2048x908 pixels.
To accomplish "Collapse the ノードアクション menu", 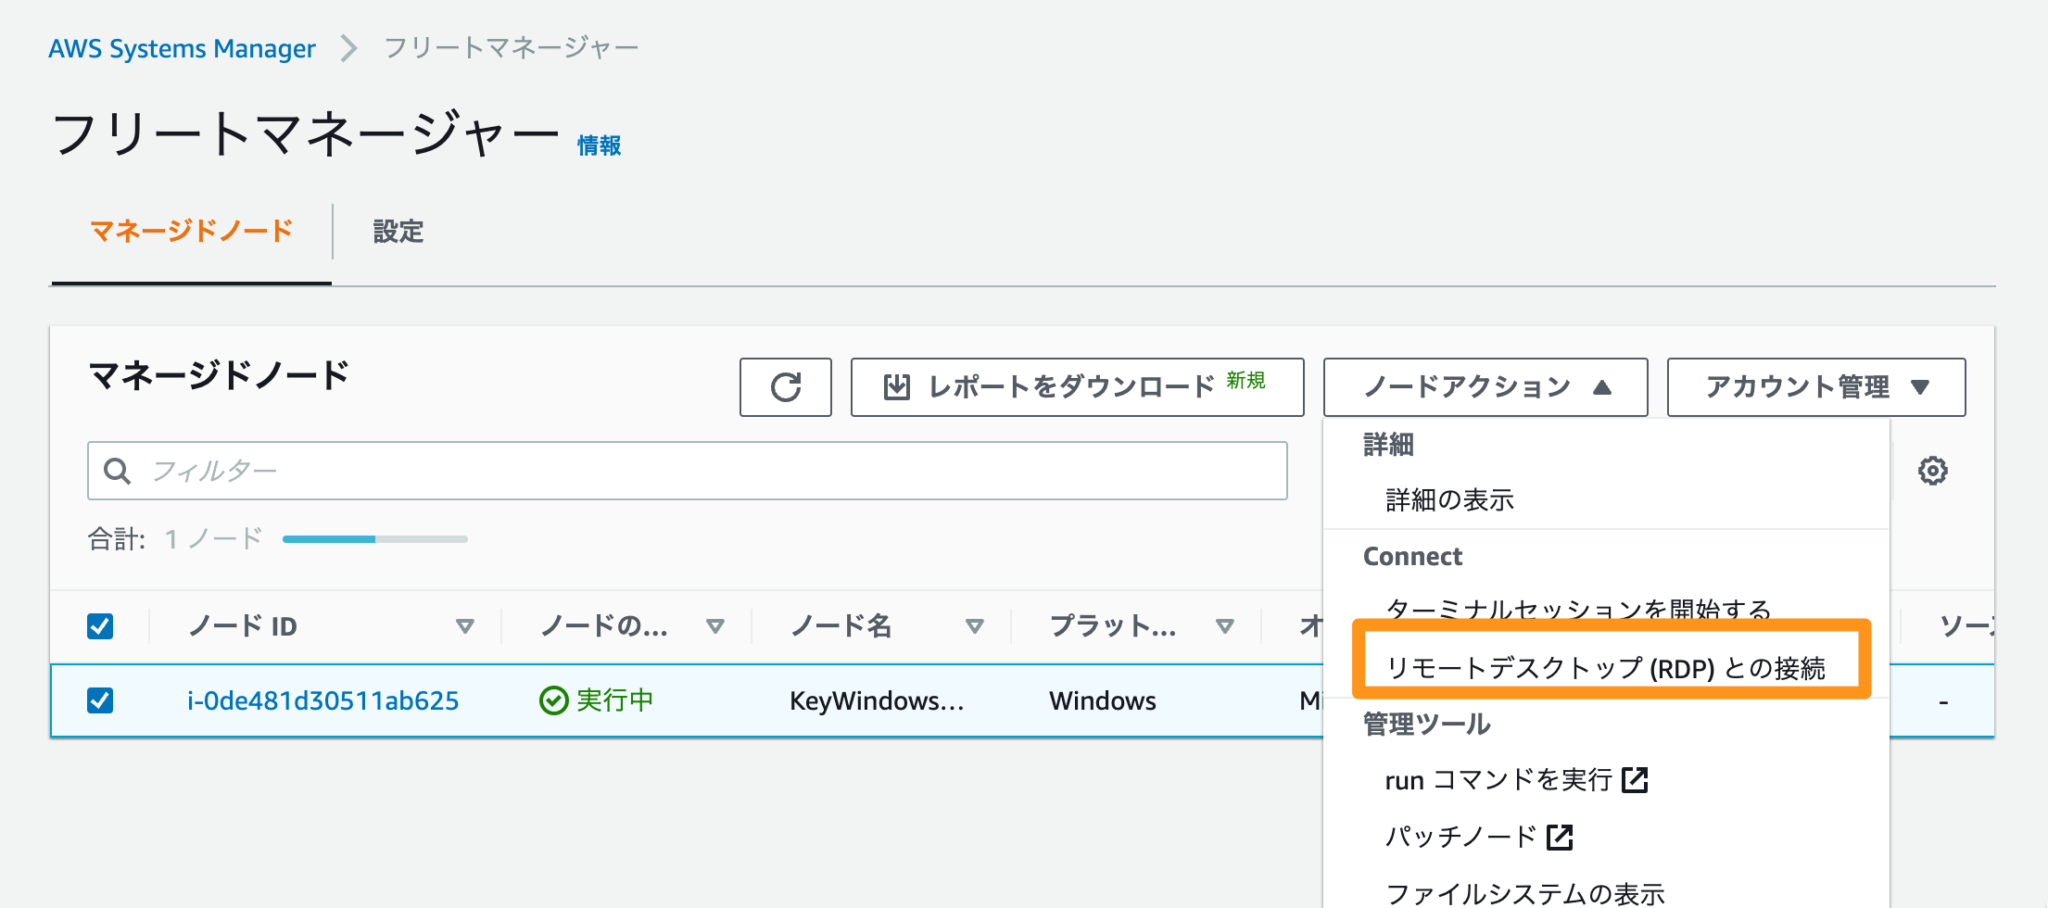I will tap(1485, 388).
